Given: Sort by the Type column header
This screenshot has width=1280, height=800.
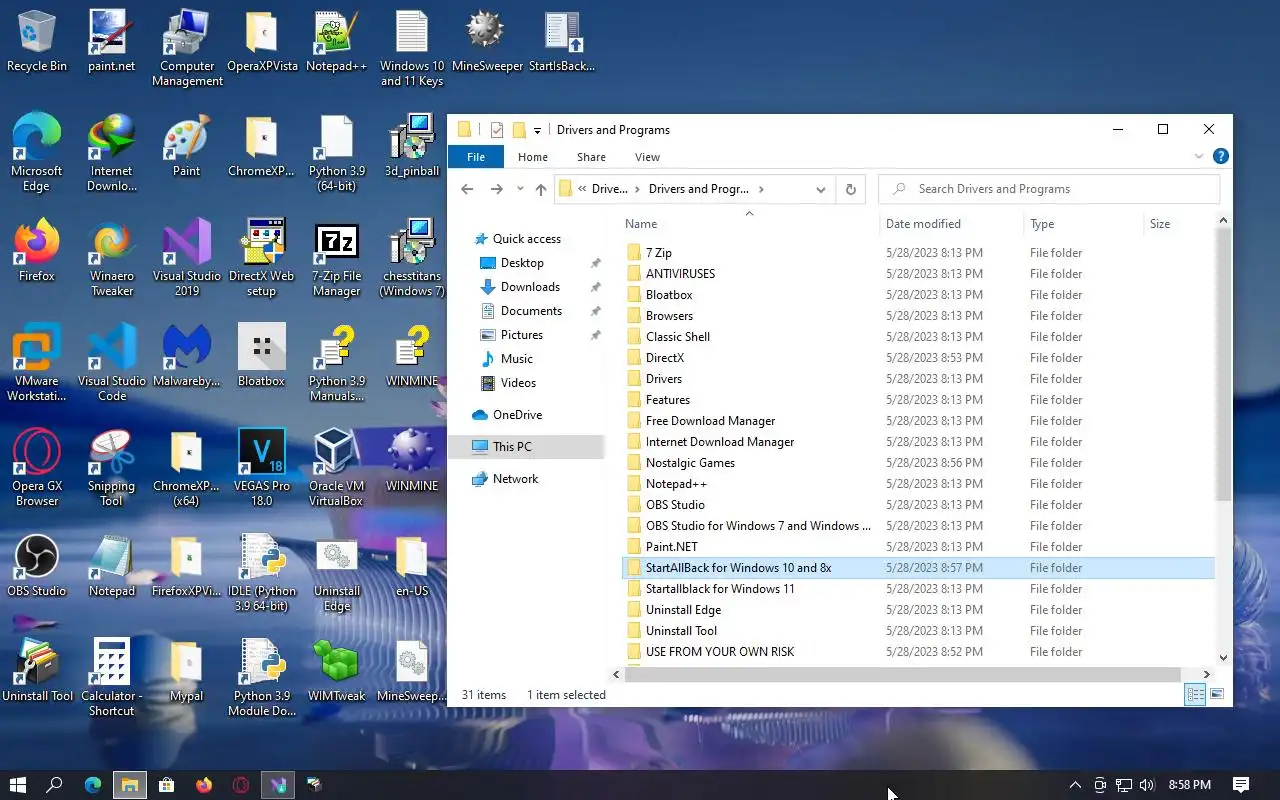Looking at the screenshot, I should coord(1083,224).
